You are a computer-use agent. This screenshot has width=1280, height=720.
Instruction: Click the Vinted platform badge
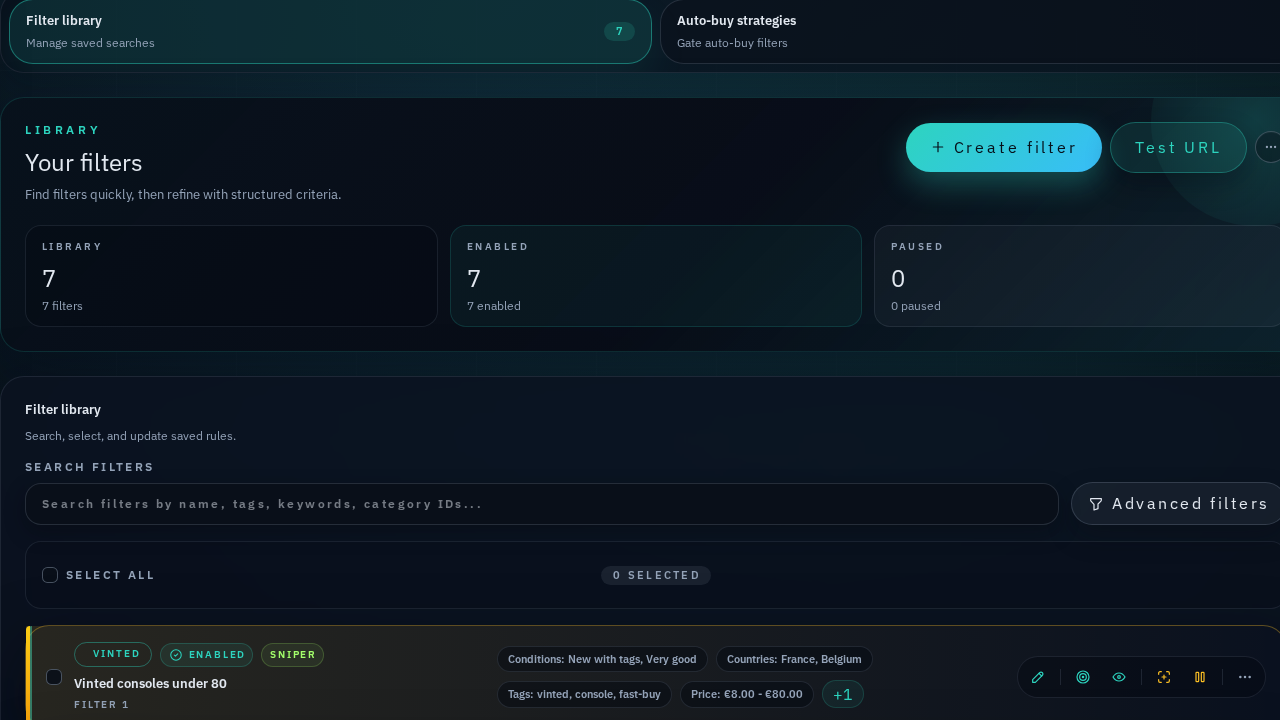tap(113, 654)
